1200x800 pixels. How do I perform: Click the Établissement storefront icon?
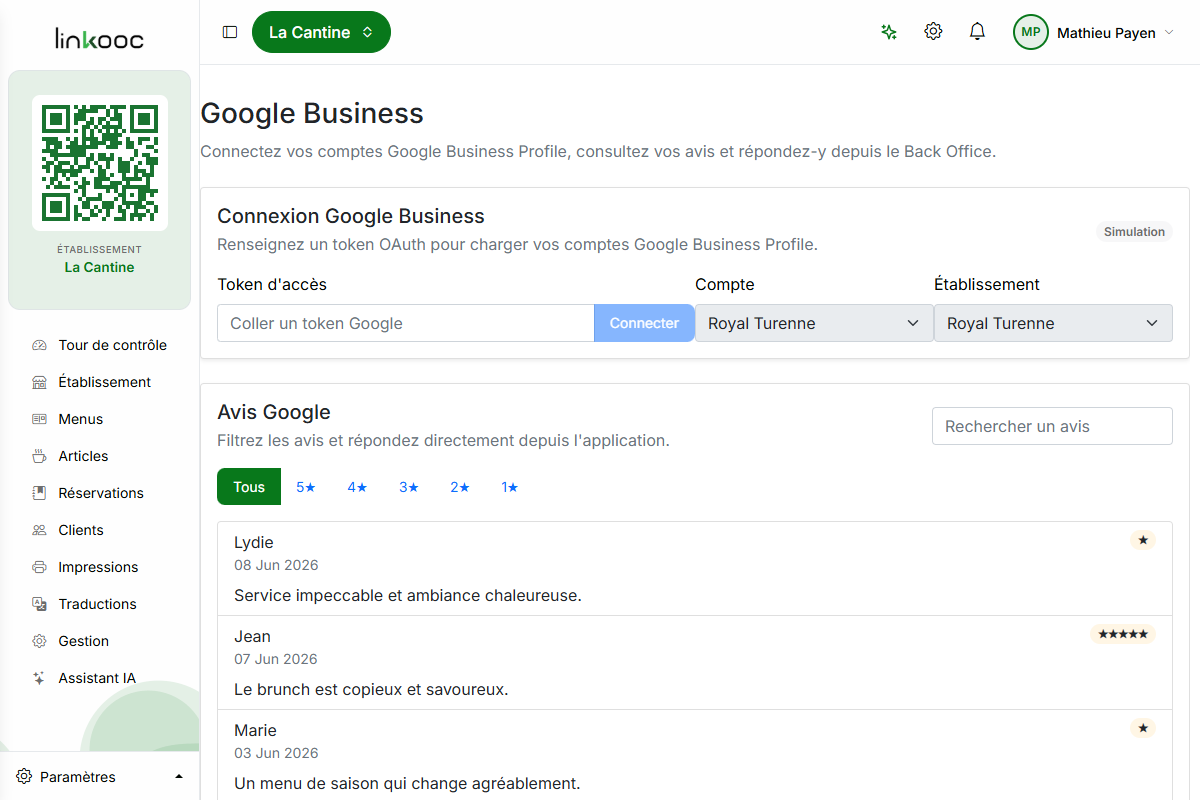[x=40, y=382]
